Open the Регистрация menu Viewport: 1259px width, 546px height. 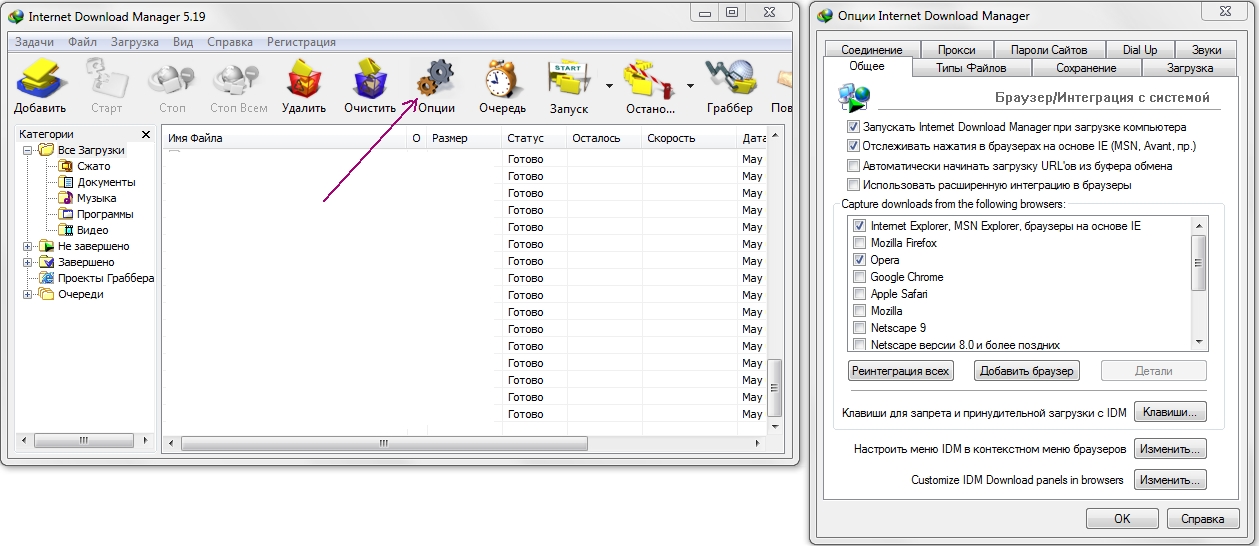(301, 42)
